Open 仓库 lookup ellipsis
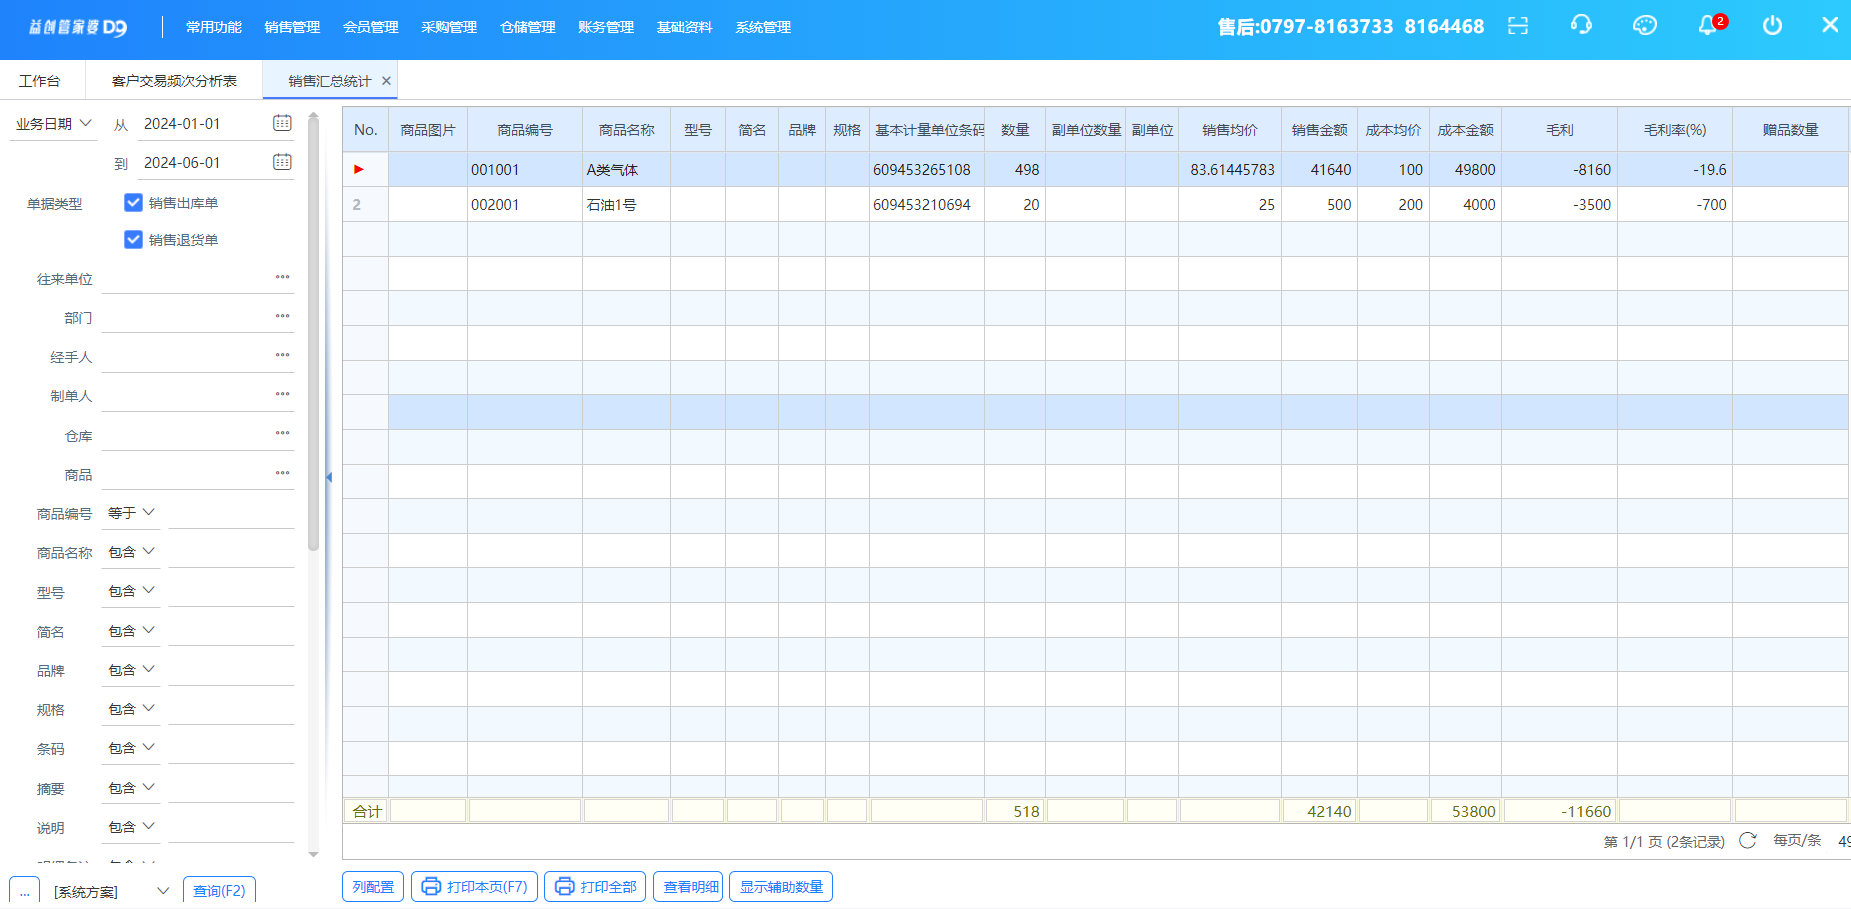The height and width of the screenshot is (909, 1851). click(283, 433)
